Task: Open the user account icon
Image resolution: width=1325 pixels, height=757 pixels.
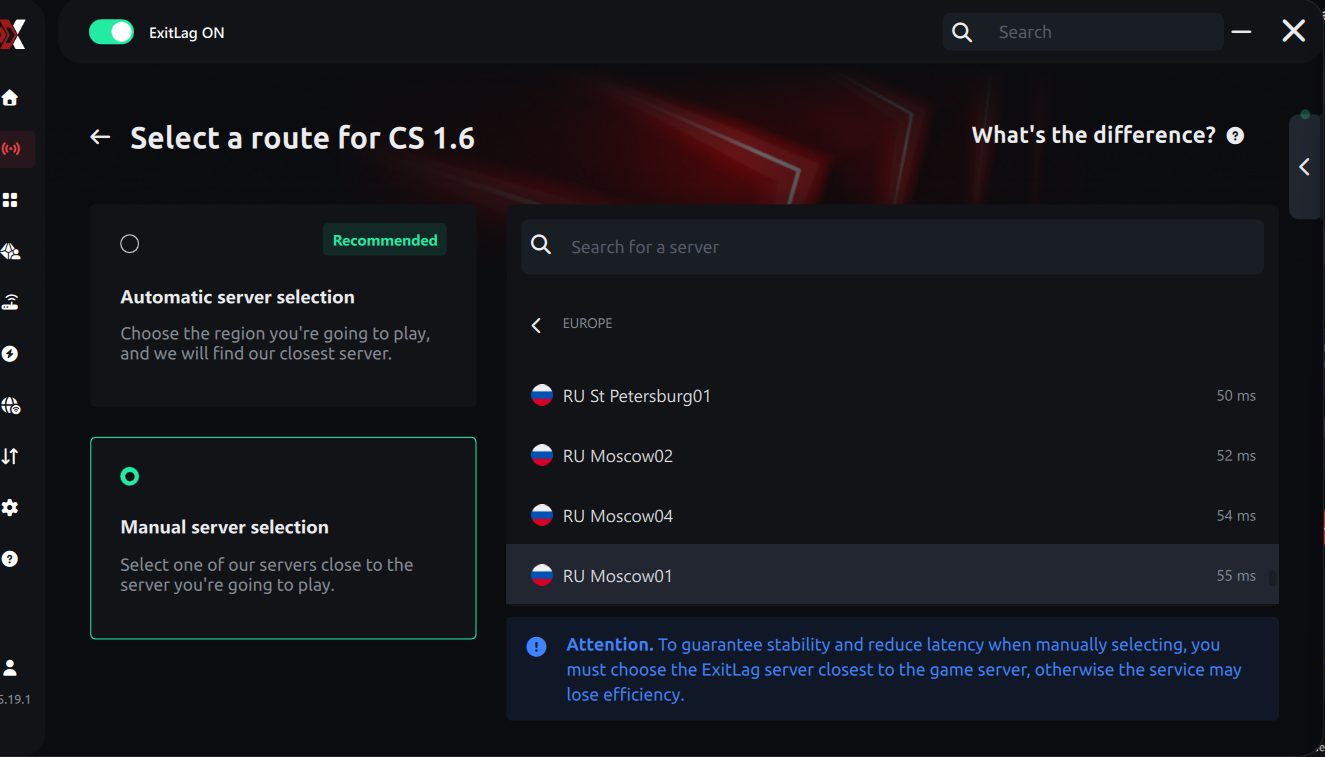Action: (x=10, y=667)
